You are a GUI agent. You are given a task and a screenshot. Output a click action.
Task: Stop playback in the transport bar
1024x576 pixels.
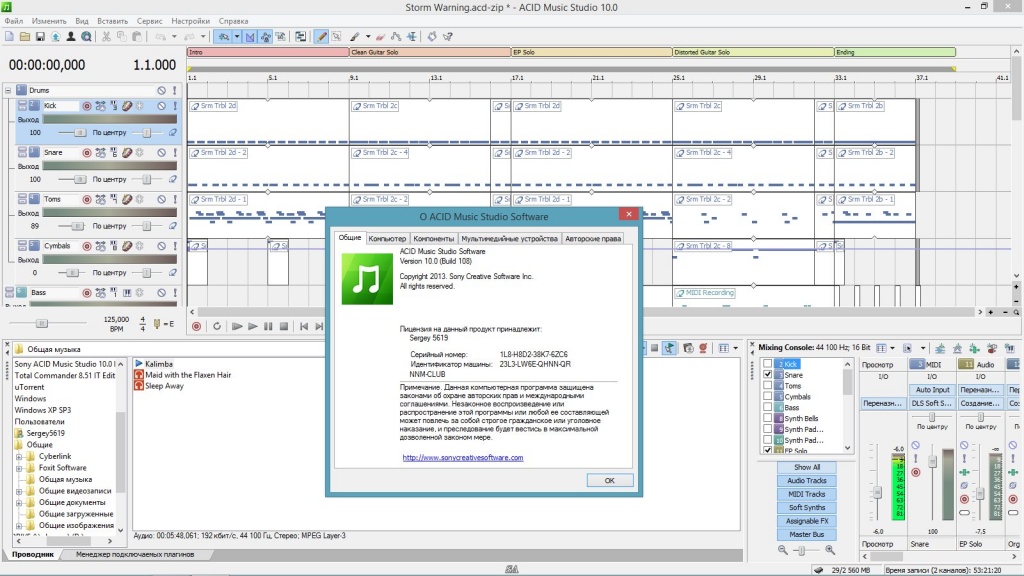[x=283, y=327]
